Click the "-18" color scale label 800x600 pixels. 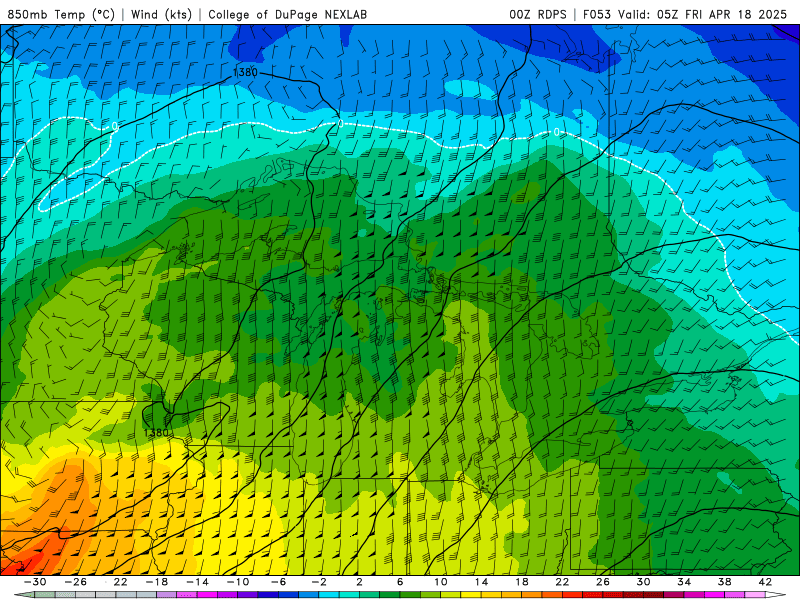coord(157,582)
